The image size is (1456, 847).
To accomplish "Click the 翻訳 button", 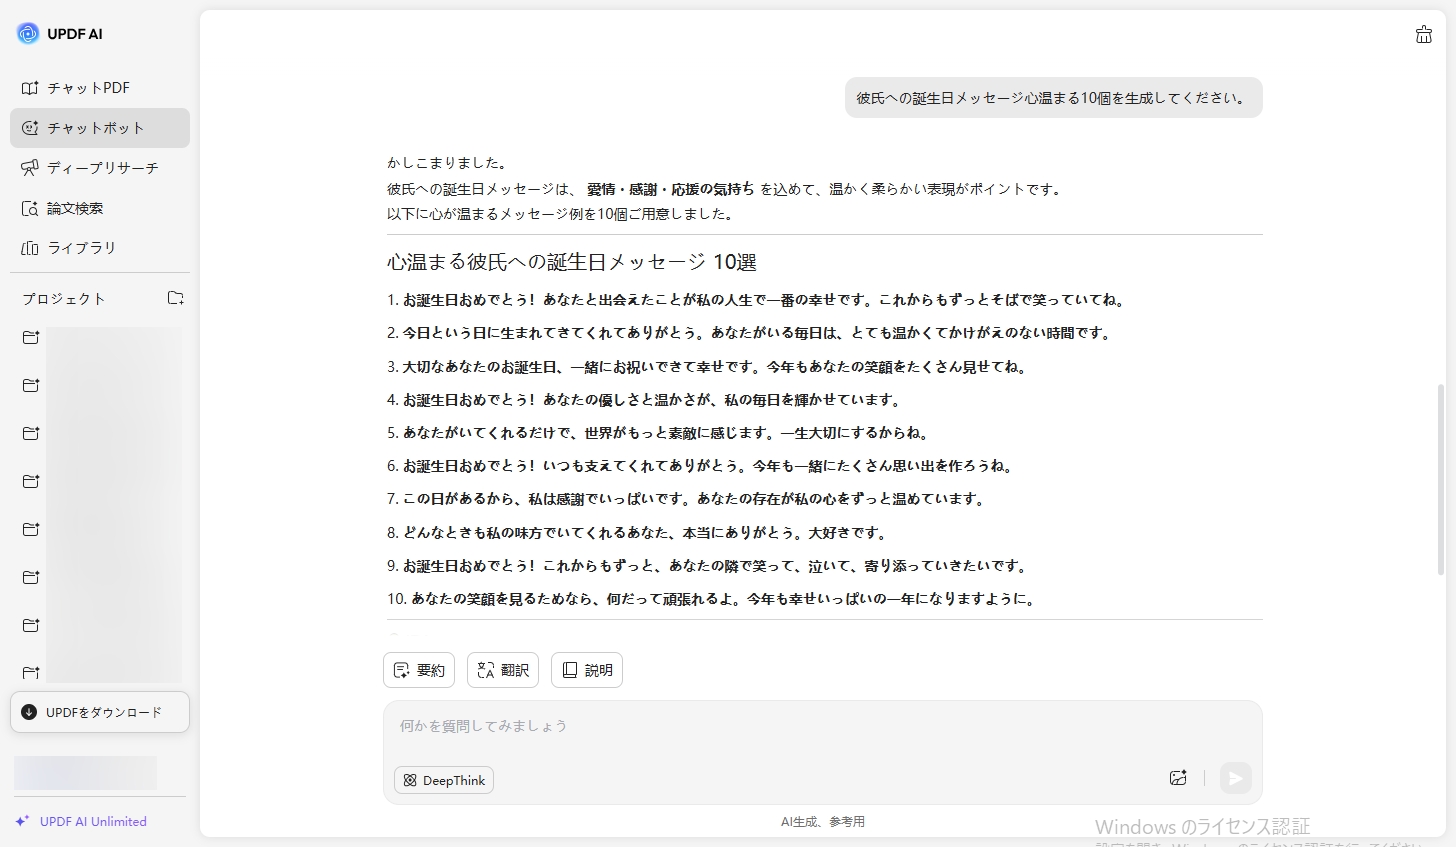I will 503,670.
